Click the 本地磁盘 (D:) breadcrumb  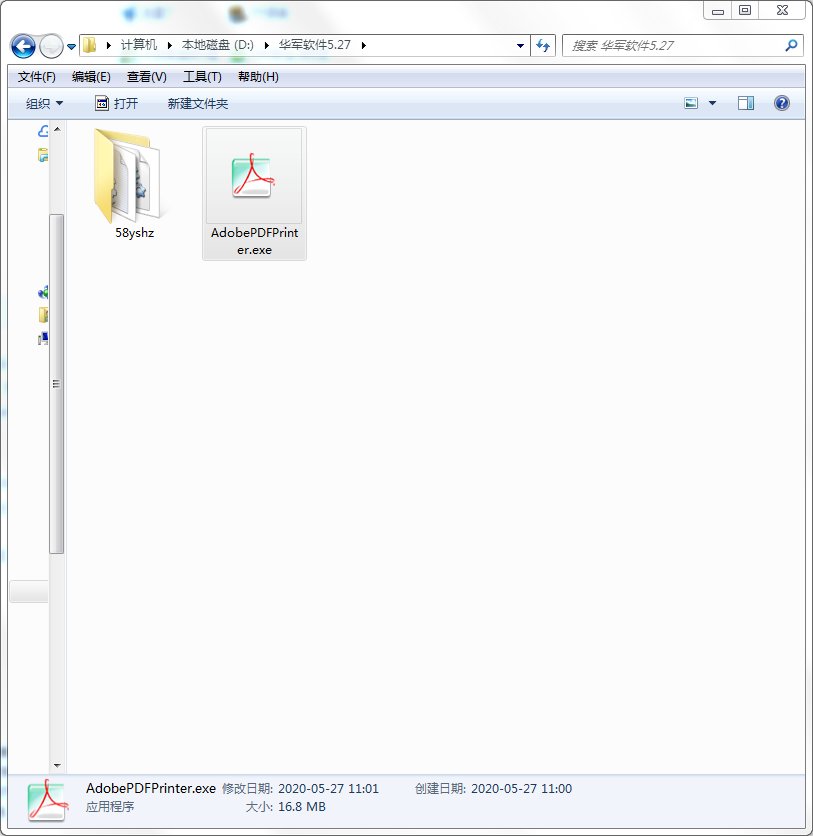click(218, 45)
